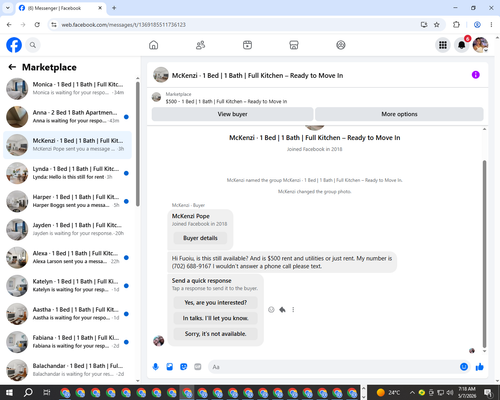Click the View buyer button
Image resolution: width=500 pixels, height=400 pixels.
pyautogui.click(x=232, y=114)
